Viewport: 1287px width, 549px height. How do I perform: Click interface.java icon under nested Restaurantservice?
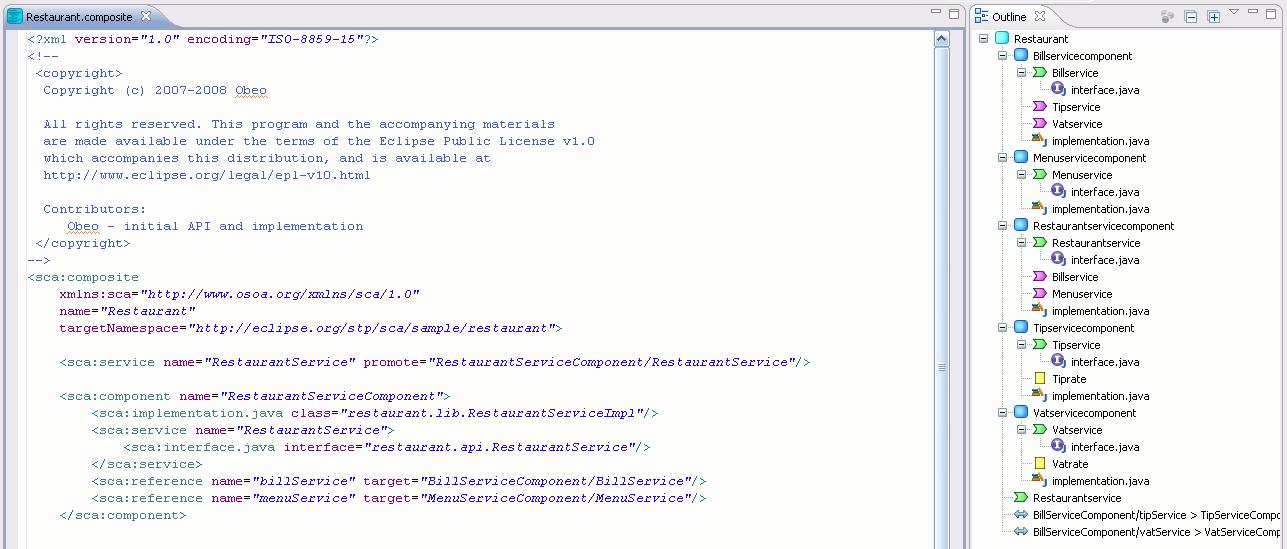point(1058,260)
